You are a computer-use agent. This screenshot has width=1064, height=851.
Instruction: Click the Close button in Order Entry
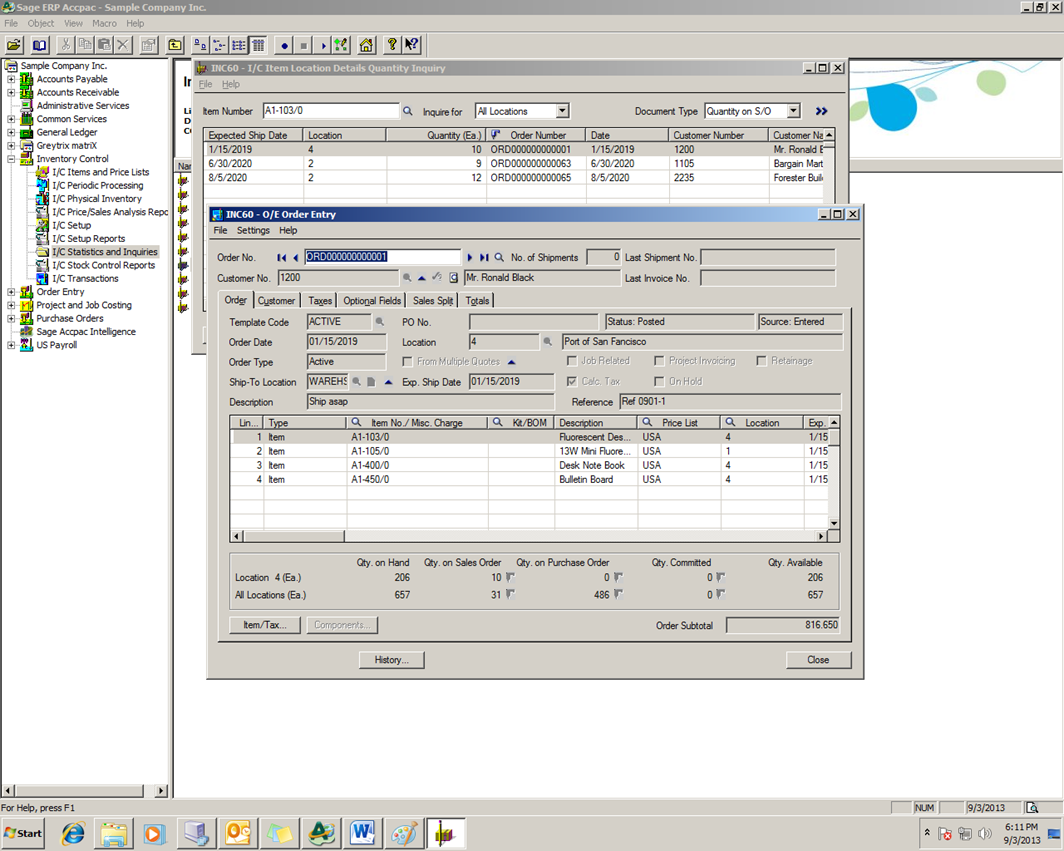point(818,660)
